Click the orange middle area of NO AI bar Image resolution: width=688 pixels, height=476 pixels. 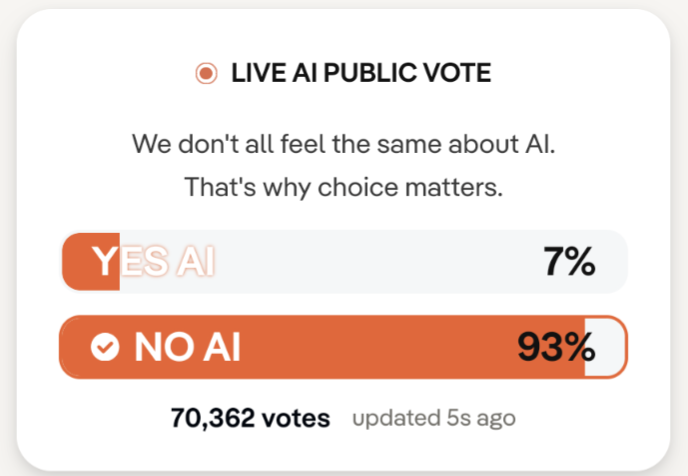point(380,347)
